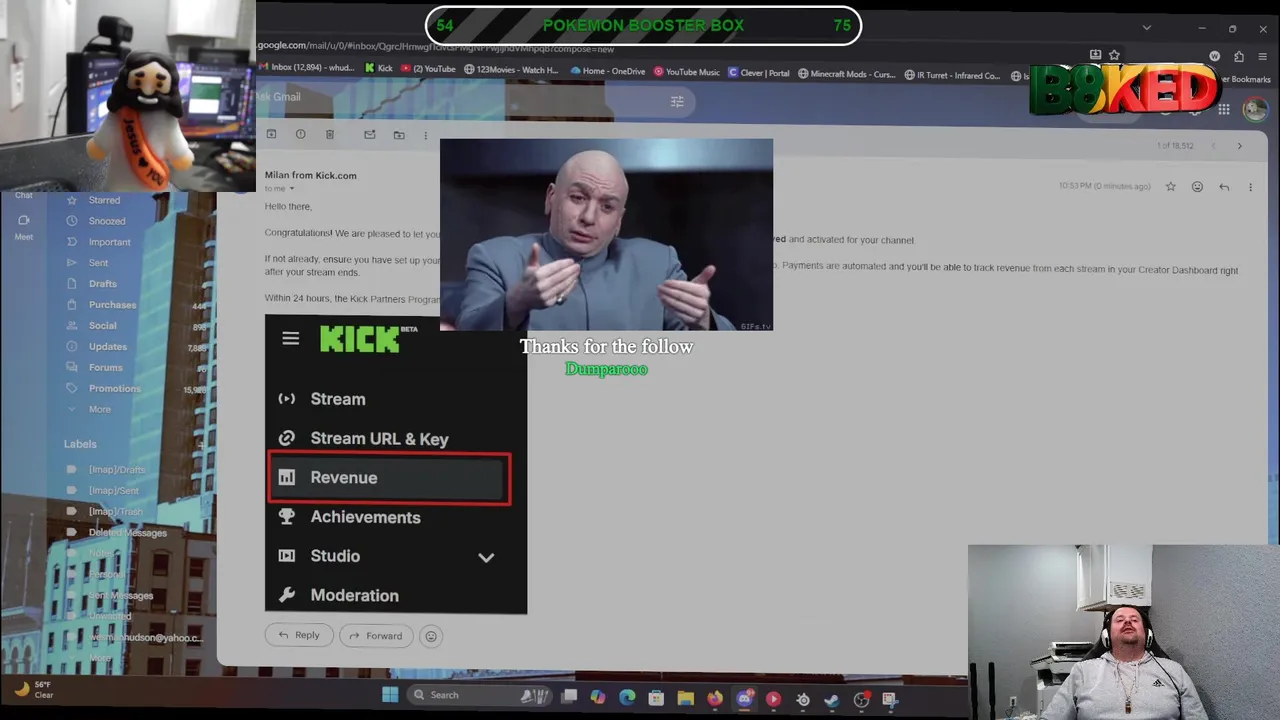
Task: Click the Forward button below the email
Action: click(376, 635)
